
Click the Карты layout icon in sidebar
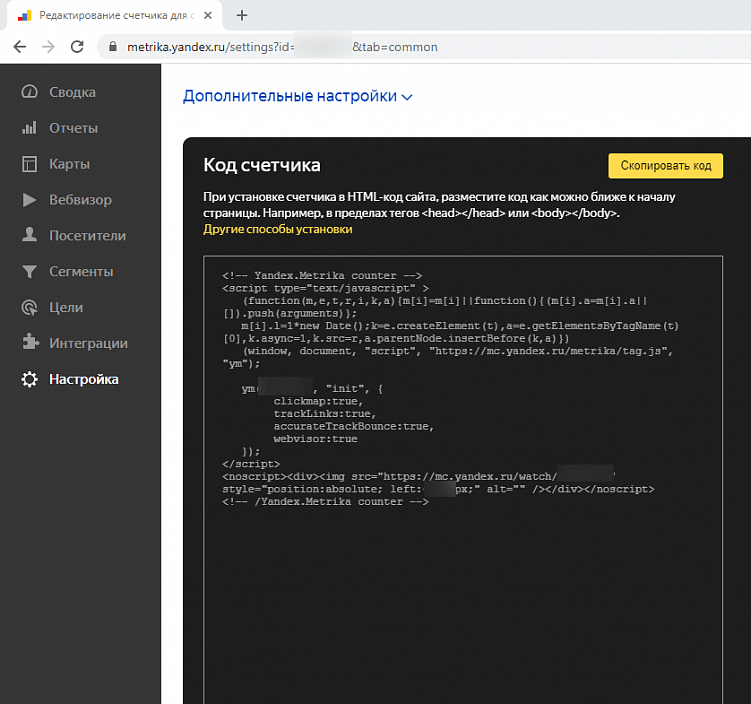tap(29, 164)
